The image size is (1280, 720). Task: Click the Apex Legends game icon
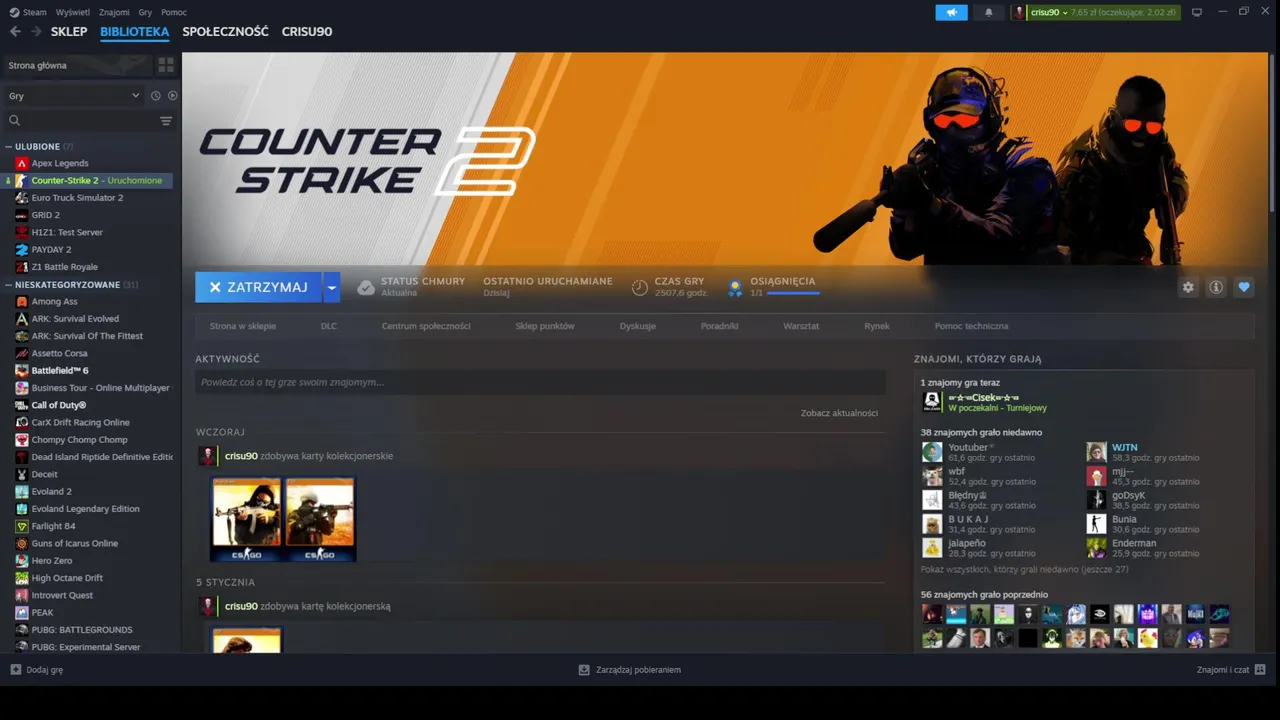coord(22,163)
